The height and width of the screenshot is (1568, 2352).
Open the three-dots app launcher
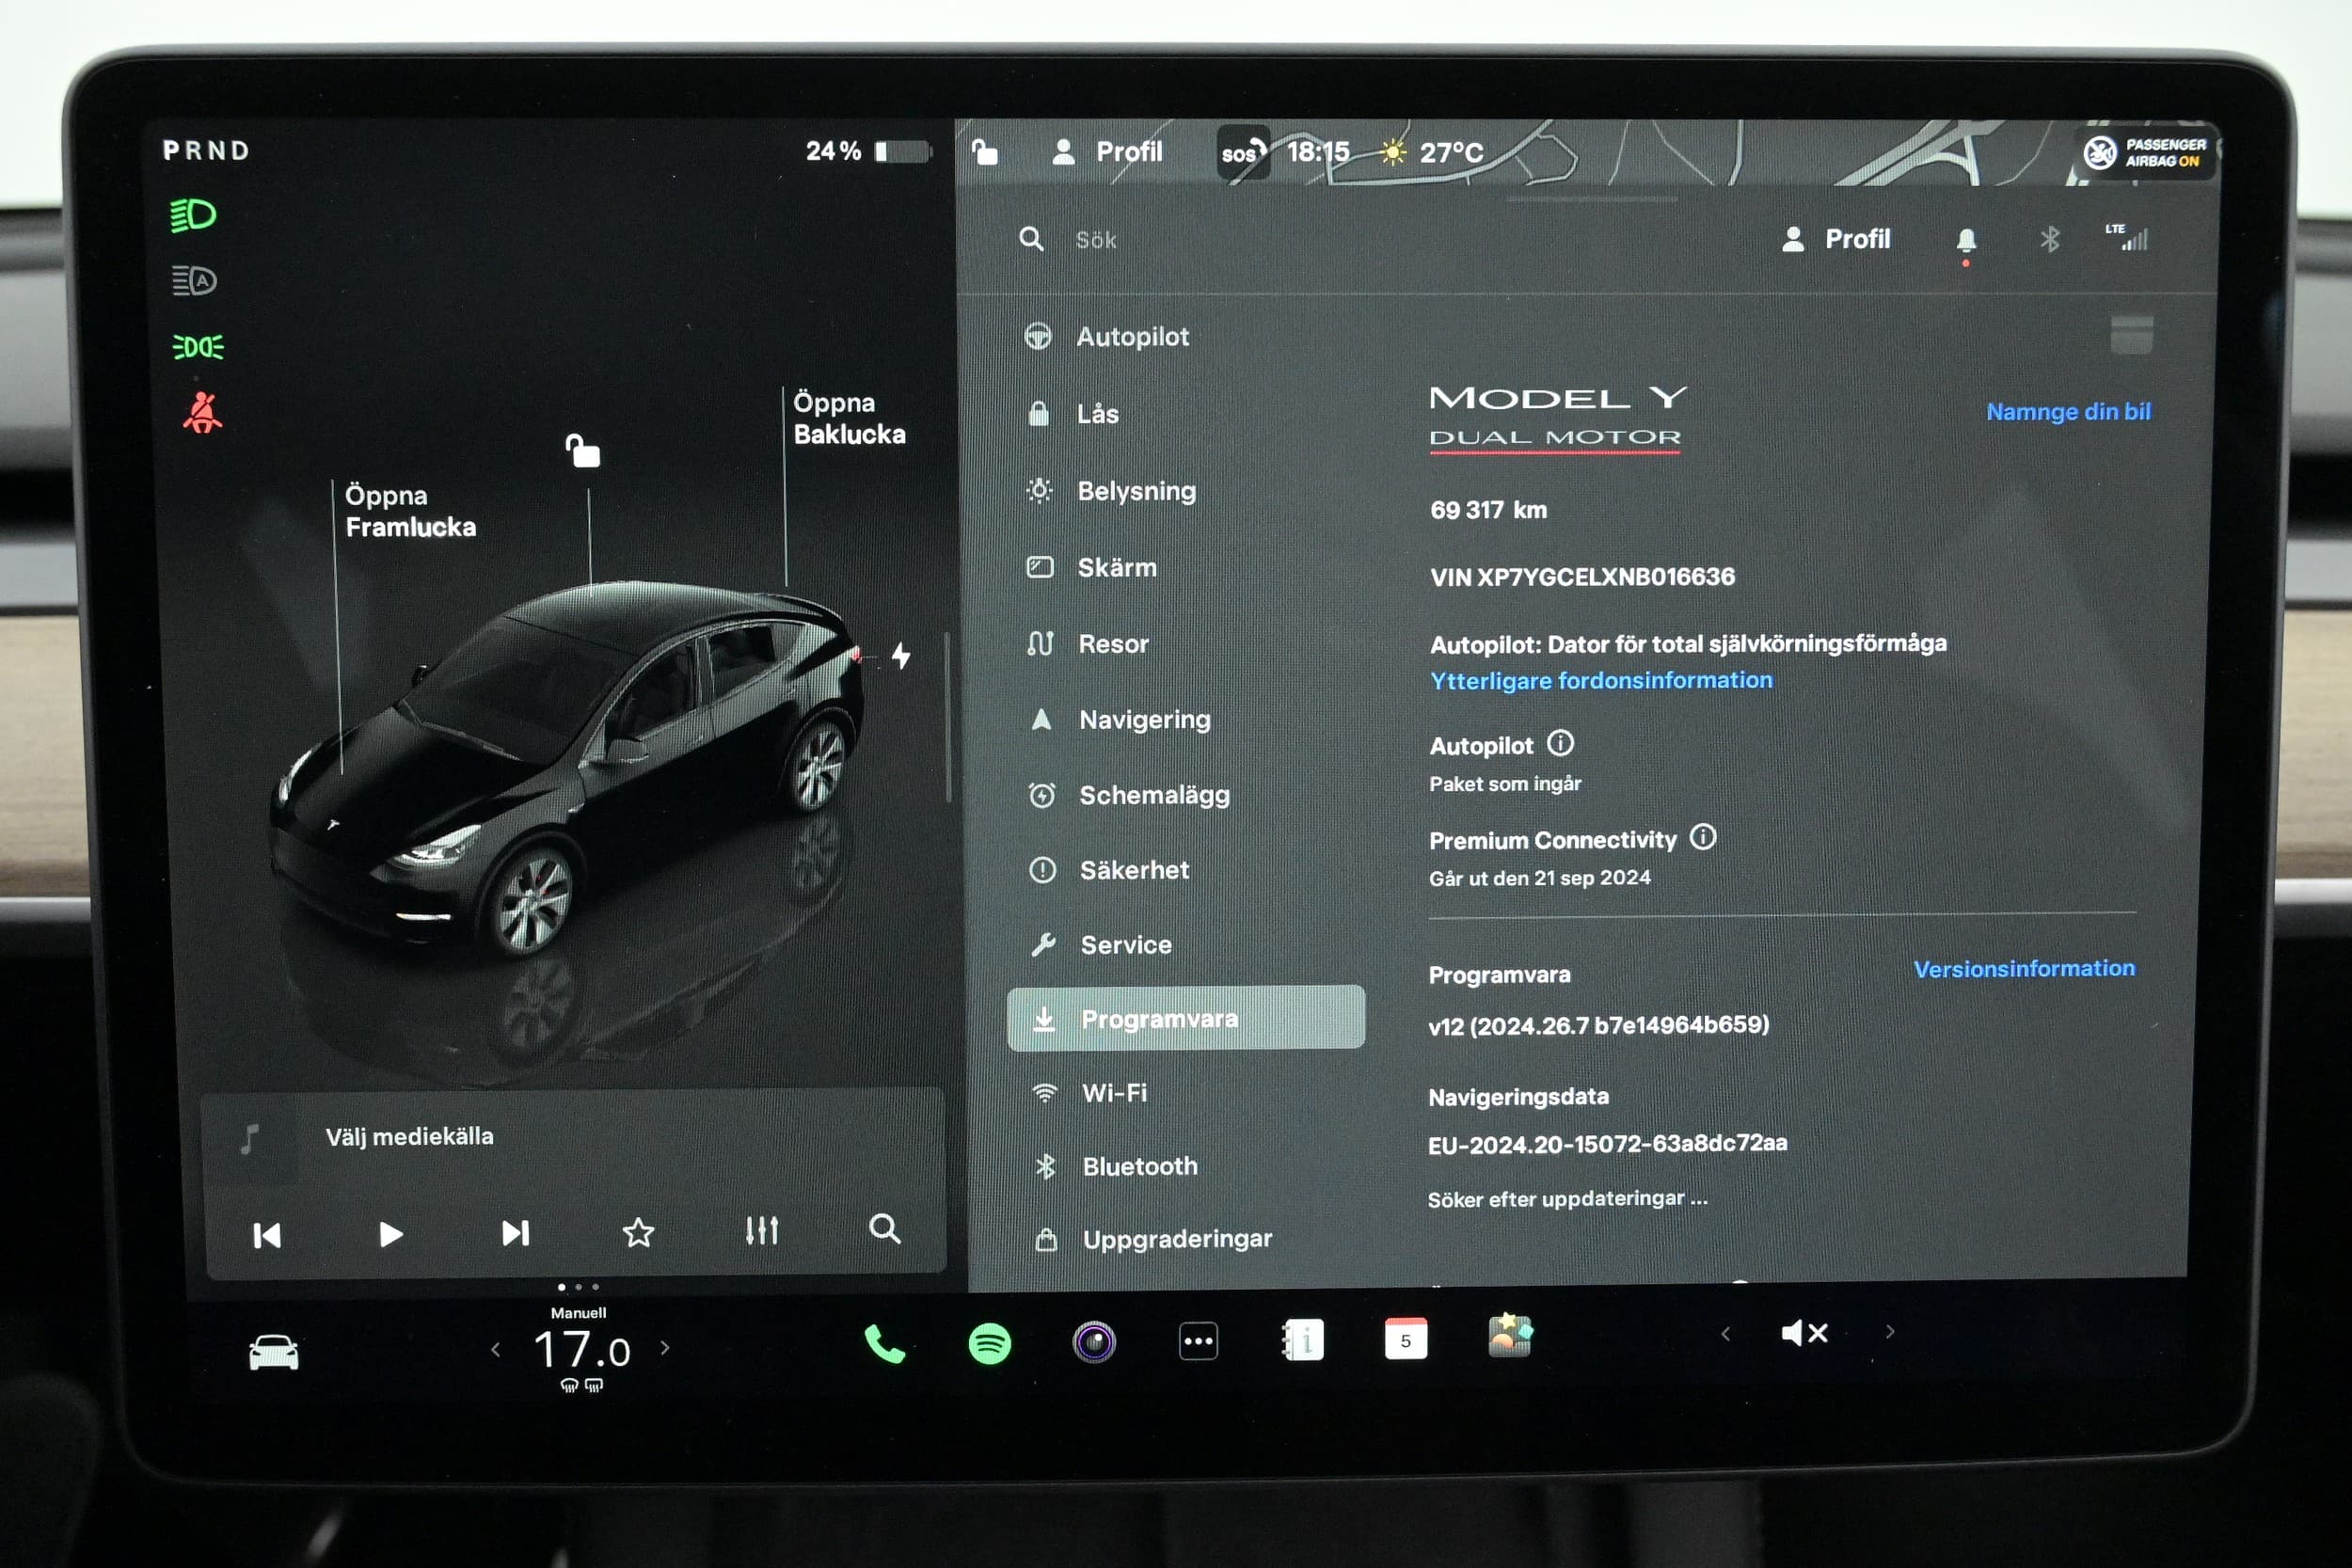click(1198, 1342)
